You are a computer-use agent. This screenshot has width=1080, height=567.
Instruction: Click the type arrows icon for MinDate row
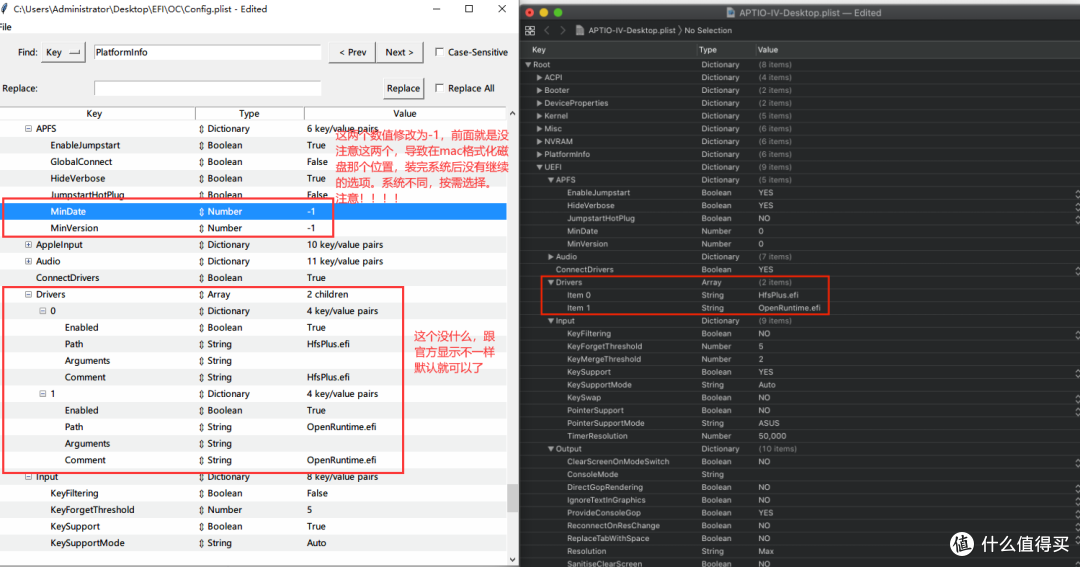click(201, 212)
